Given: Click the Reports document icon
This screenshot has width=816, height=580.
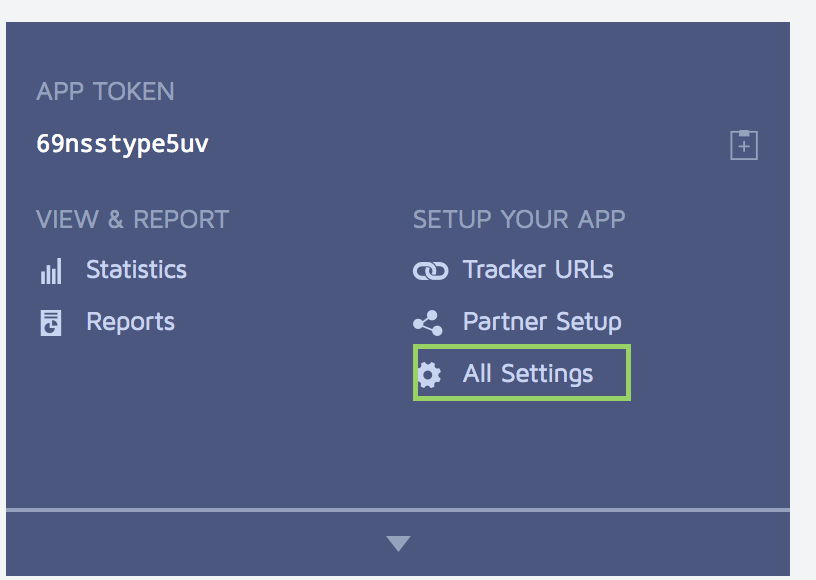Looking at the screenshot, I should pos(51,323).
